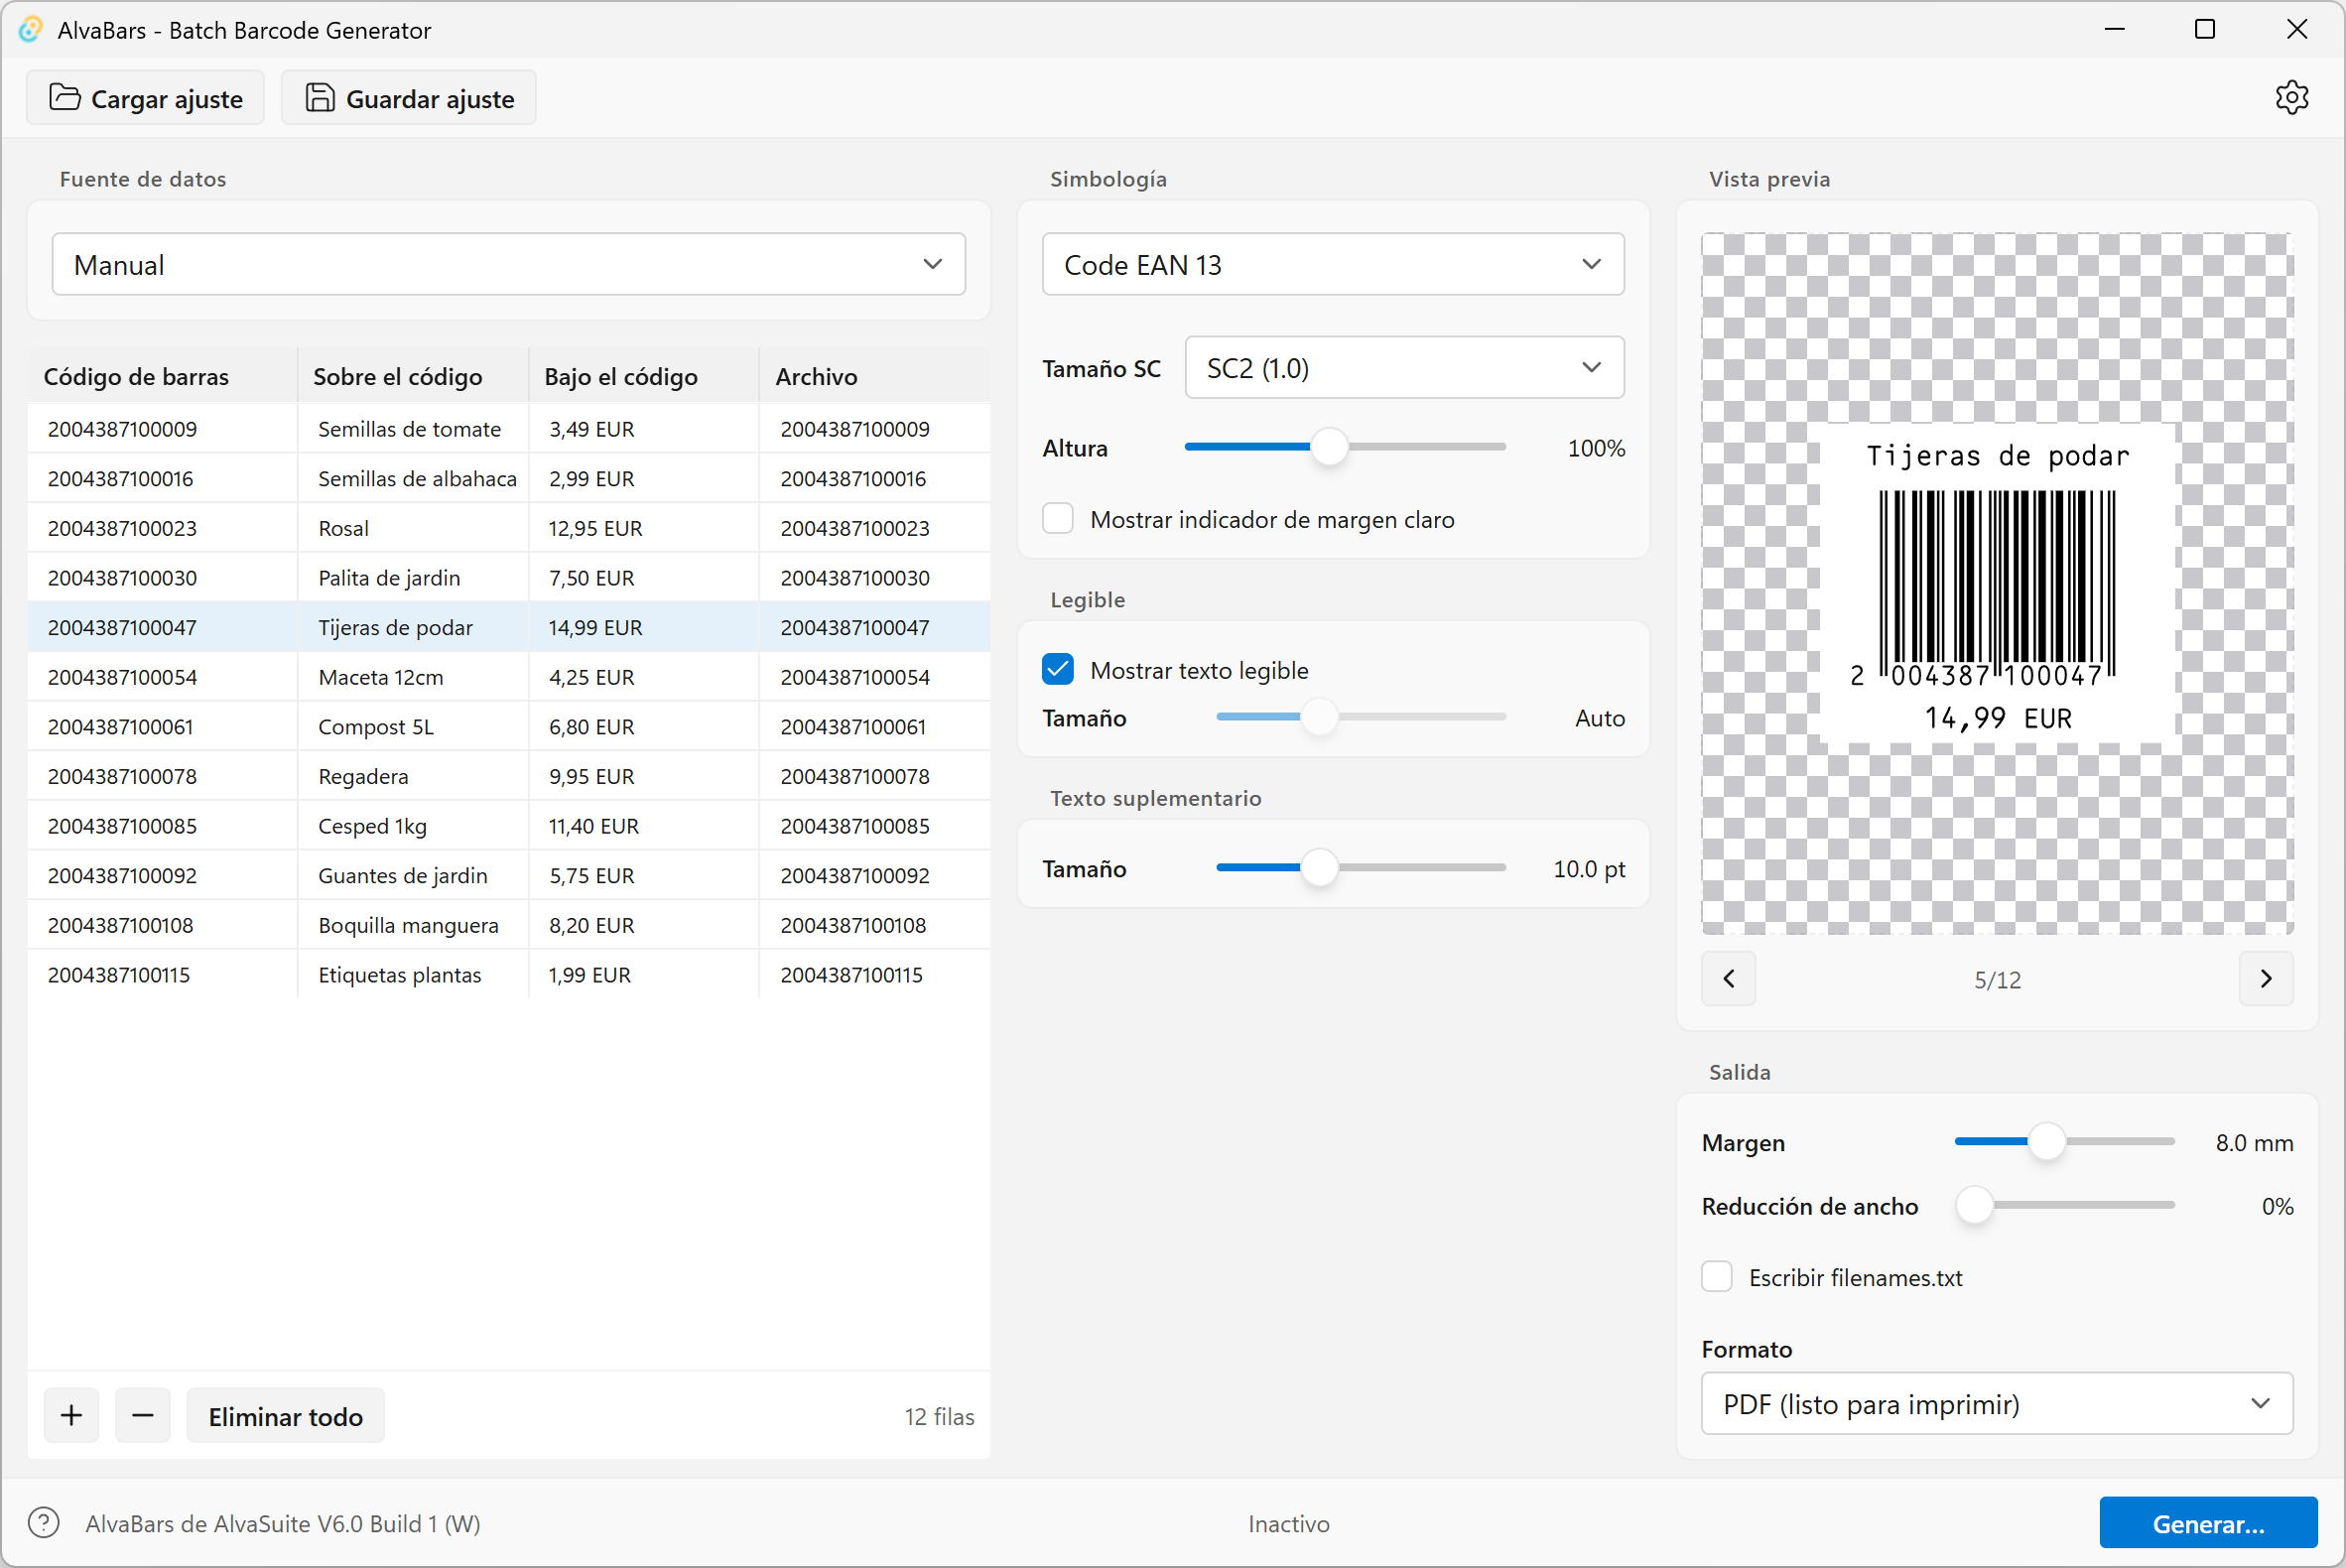Remove selected row with minus button
Viewport: 2346px width, 1568px height.
[x=142, y=1415]
